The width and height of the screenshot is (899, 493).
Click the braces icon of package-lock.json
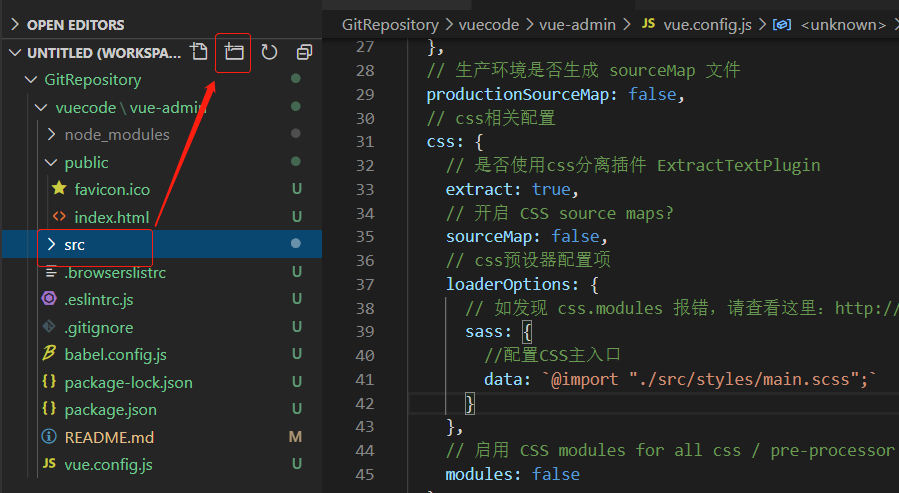[49, 381]
